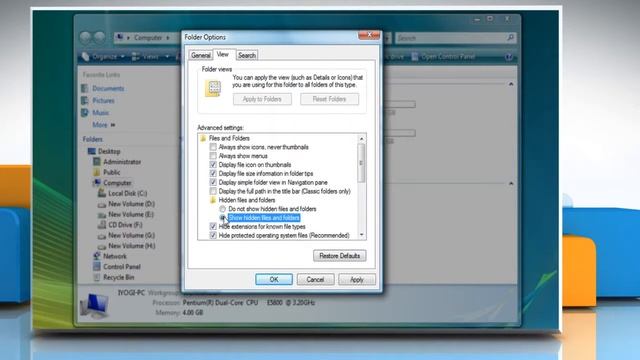The width and height of the screenshot is (640, 360).
Task: Select the View tab
Action: pos(223,54)
